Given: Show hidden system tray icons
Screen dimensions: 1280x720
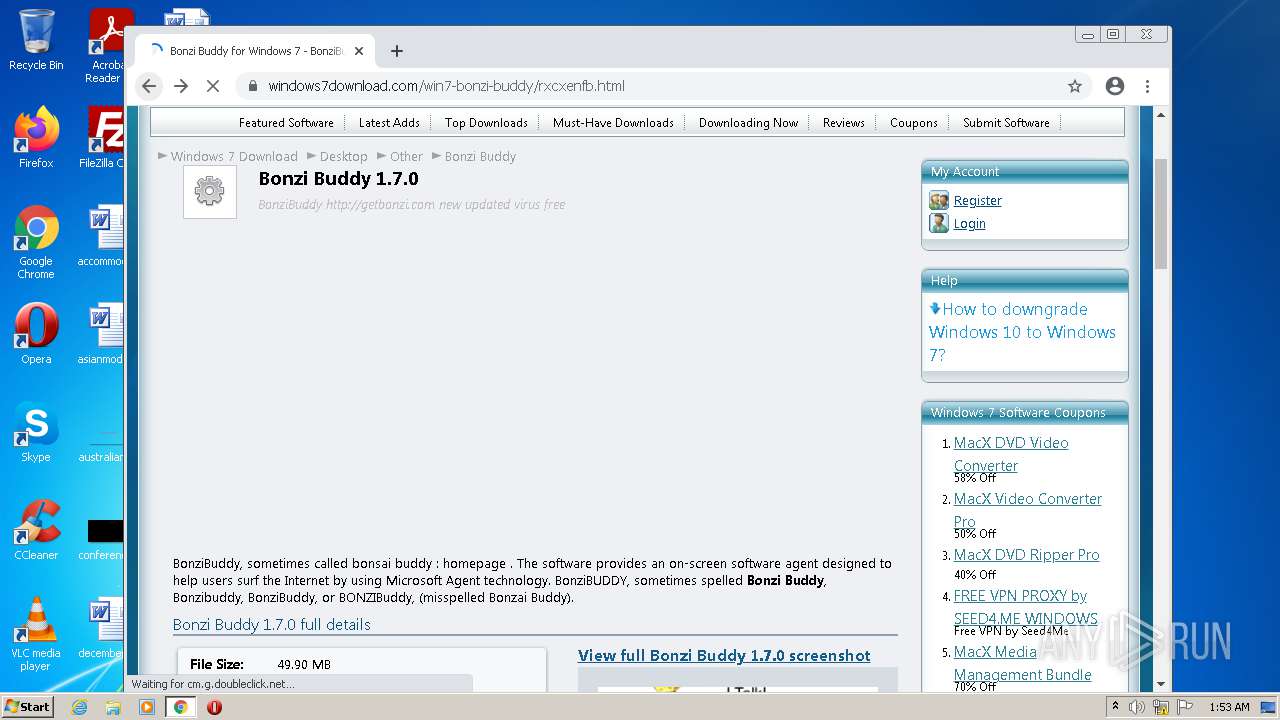Looking at the screenshot, I should pyautogui.click(x=1115, y=707).
